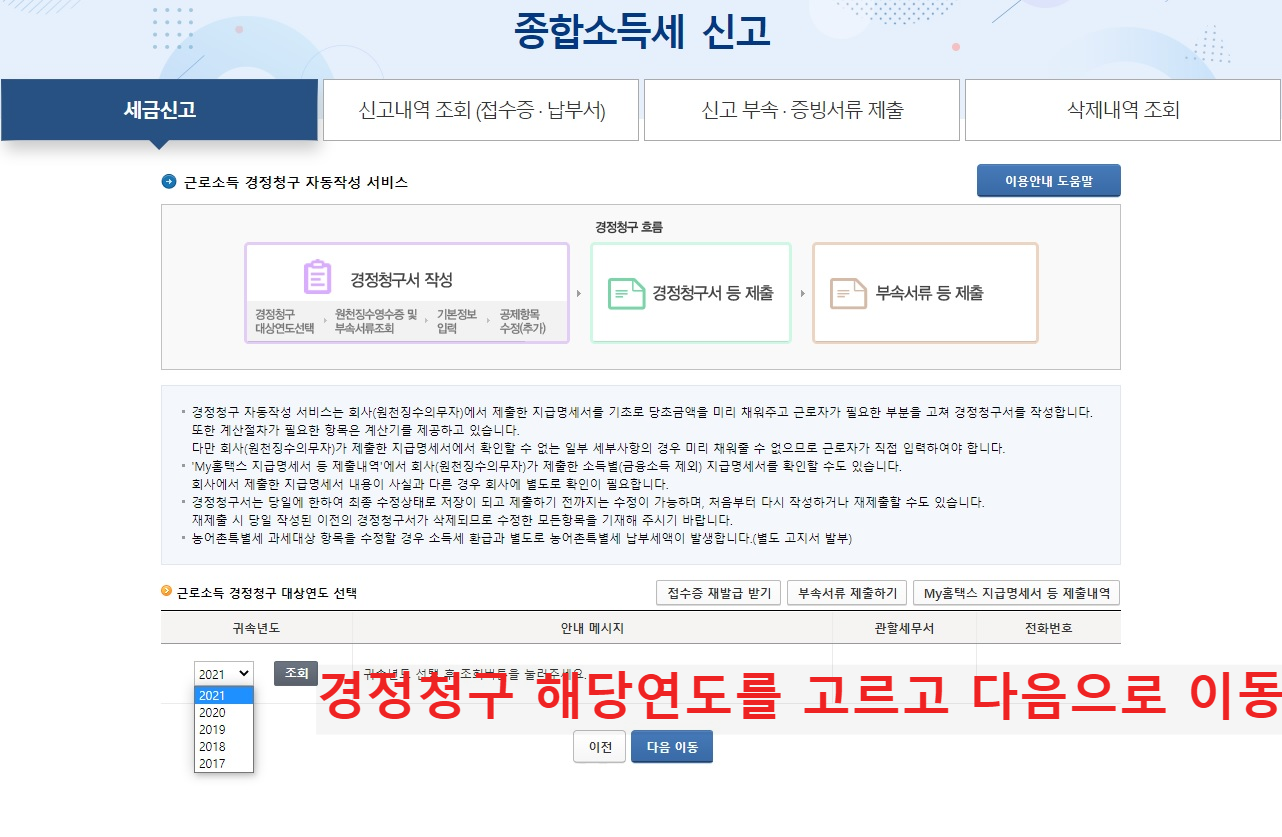The width and height of the screenshot is (1282, 837).
Task: Click the 경정청구서 등 제출 document icon
Action: coord(626,293)
